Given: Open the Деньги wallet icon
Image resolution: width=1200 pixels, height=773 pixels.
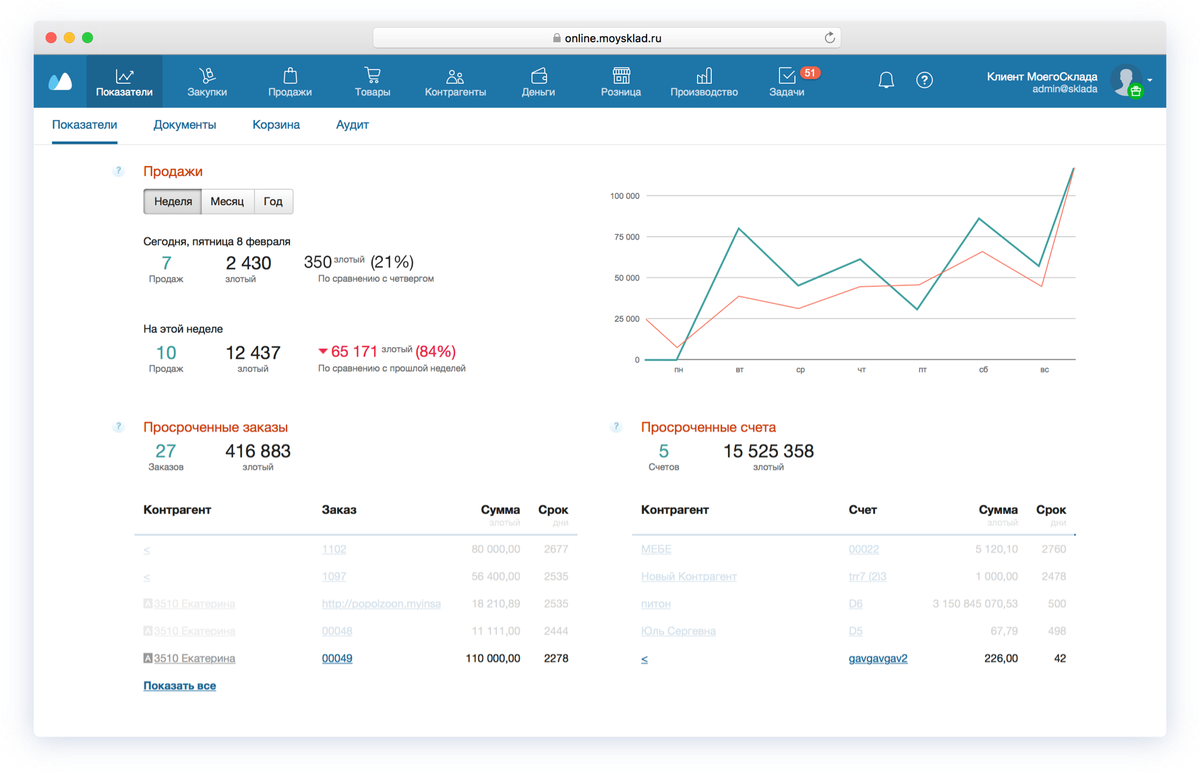Looking at the screenshot, I should 538,75.
